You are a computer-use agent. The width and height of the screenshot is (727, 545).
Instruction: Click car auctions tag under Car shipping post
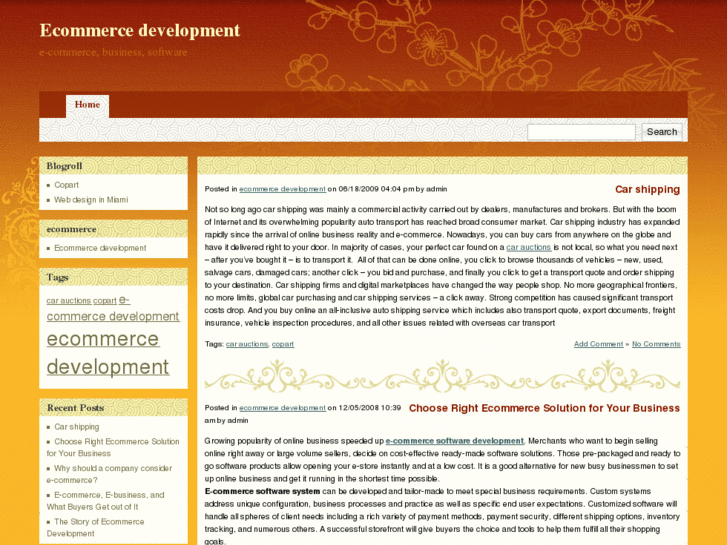247,344
